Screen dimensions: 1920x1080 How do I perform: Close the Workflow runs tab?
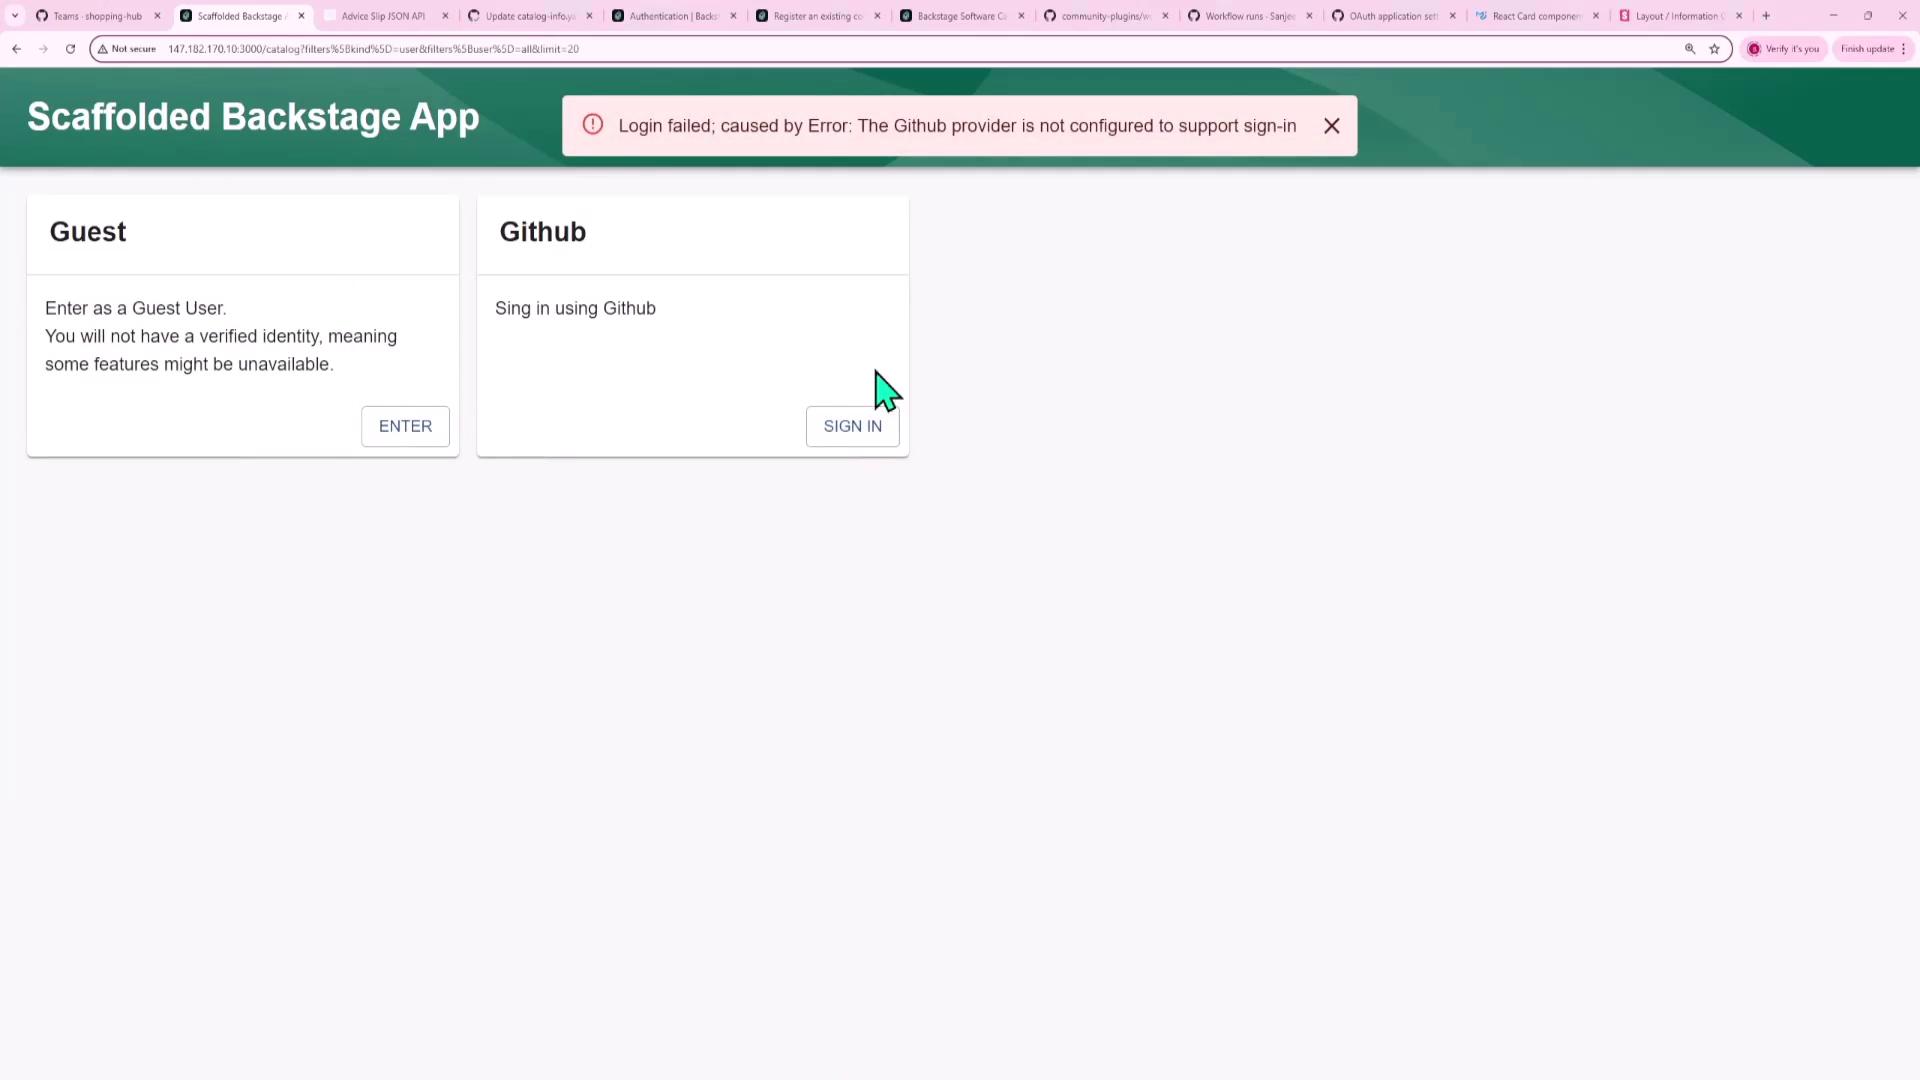point(1309,16)
